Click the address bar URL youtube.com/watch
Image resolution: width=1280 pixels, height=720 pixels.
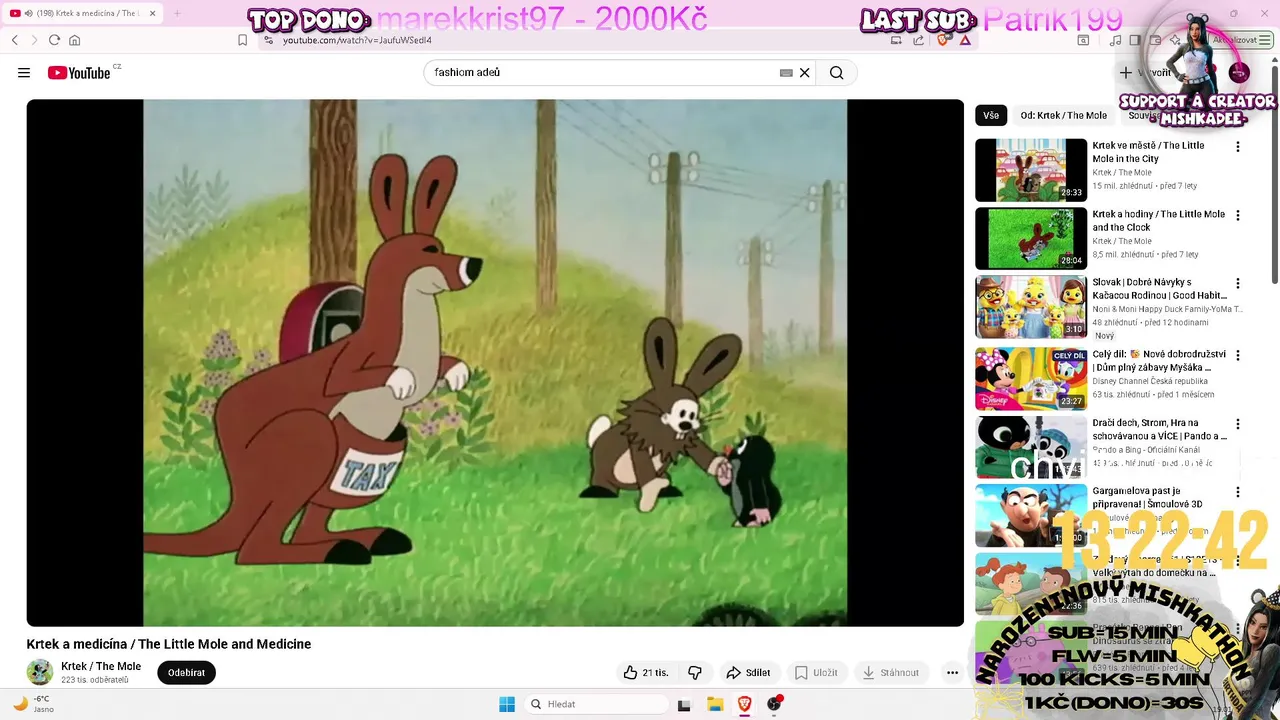click(357, 40)
